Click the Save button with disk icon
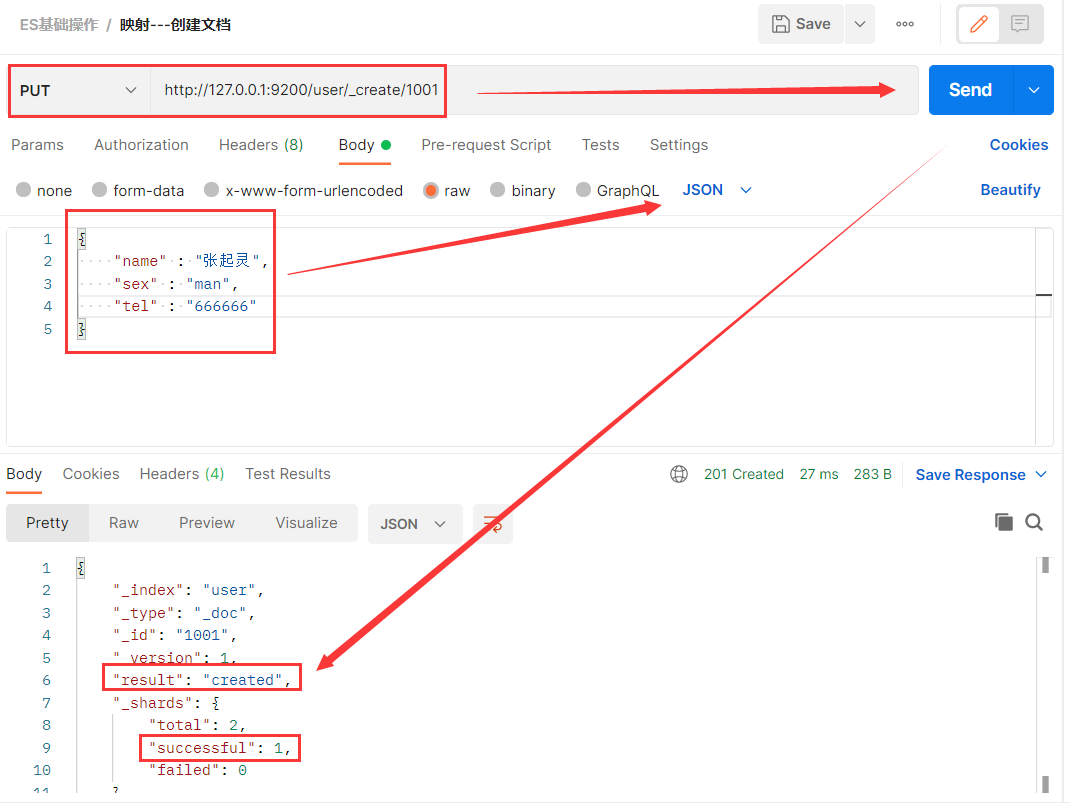Viewport: 1070px width, 803px height. (800, 24)
